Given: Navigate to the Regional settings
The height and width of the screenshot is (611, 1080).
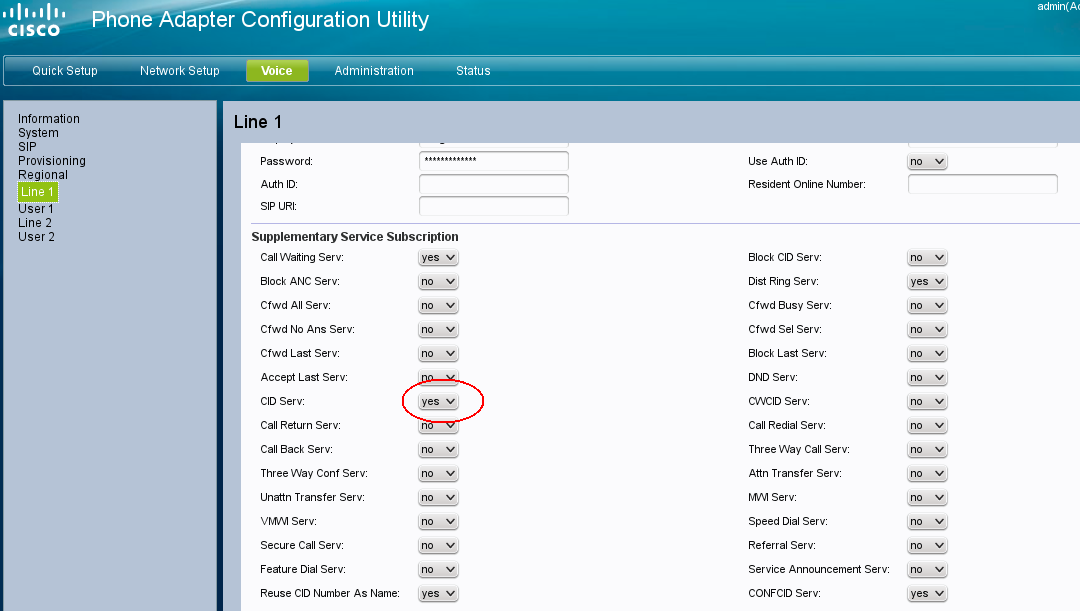Looking at the screenshot, I should [x=43, y=175].
